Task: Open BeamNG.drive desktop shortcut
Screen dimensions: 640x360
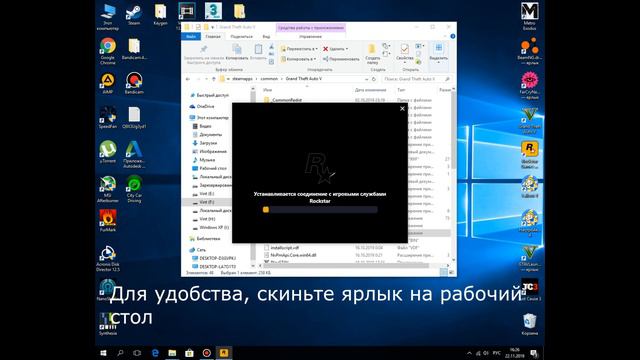Action: pyautogui.click(x=529, y=51)
